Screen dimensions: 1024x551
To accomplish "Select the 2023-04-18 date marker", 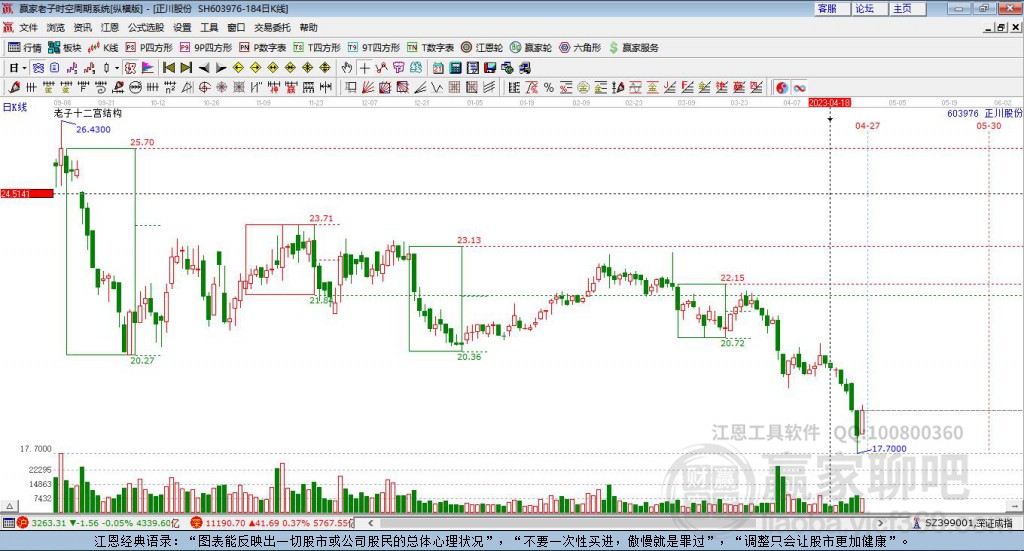I will click(829, 103).
